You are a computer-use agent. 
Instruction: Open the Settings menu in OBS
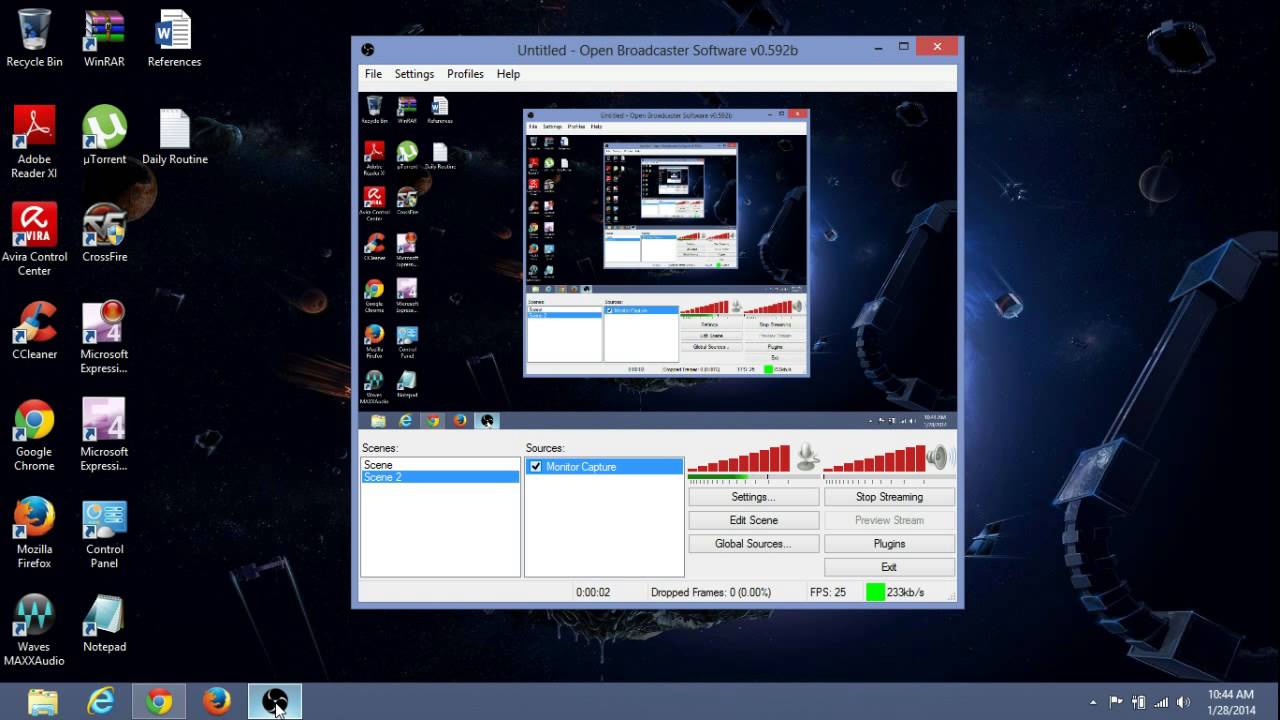[x=414, y=74]
